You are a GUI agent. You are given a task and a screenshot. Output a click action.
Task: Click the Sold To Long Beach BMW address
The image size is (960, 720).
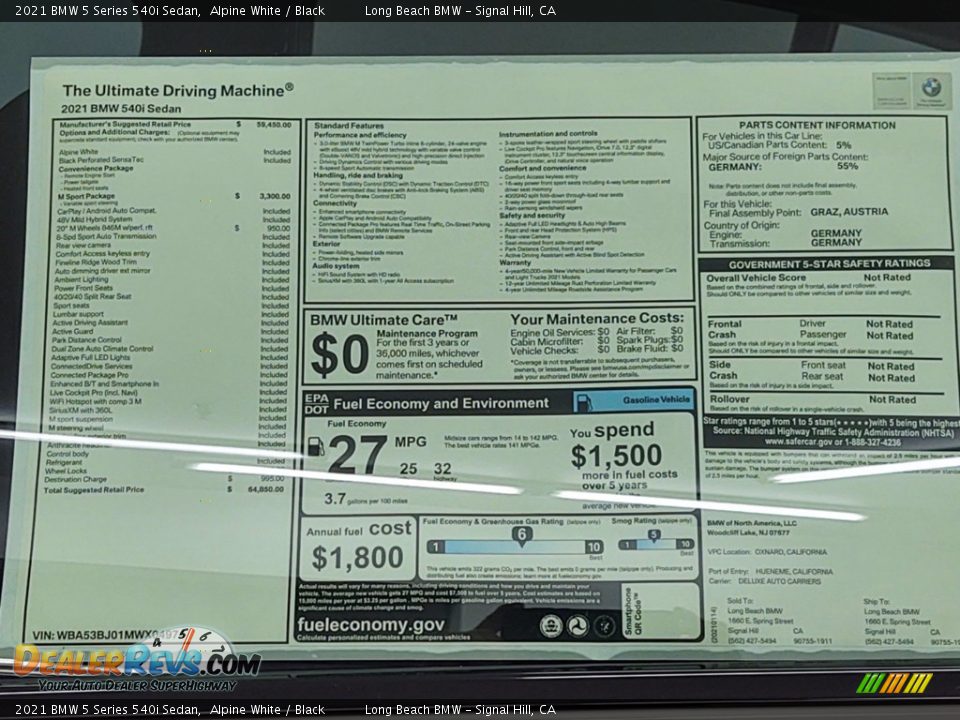click(779, 621)
